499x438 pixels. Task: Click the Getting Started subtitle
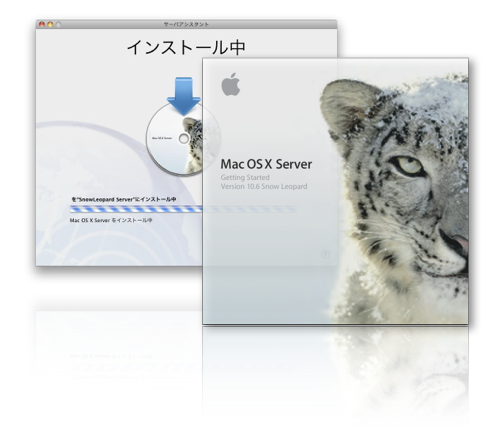[245, 177]
